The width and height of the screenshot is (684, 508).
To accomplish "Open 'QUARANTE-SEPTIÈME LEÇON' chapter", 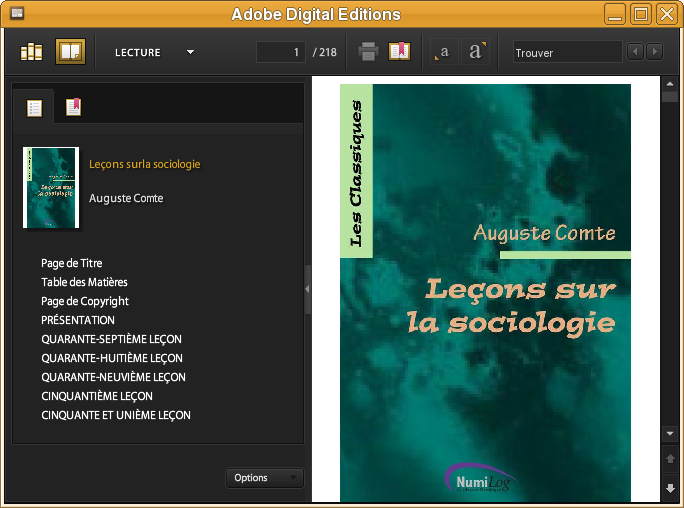I will coord(111,339).
